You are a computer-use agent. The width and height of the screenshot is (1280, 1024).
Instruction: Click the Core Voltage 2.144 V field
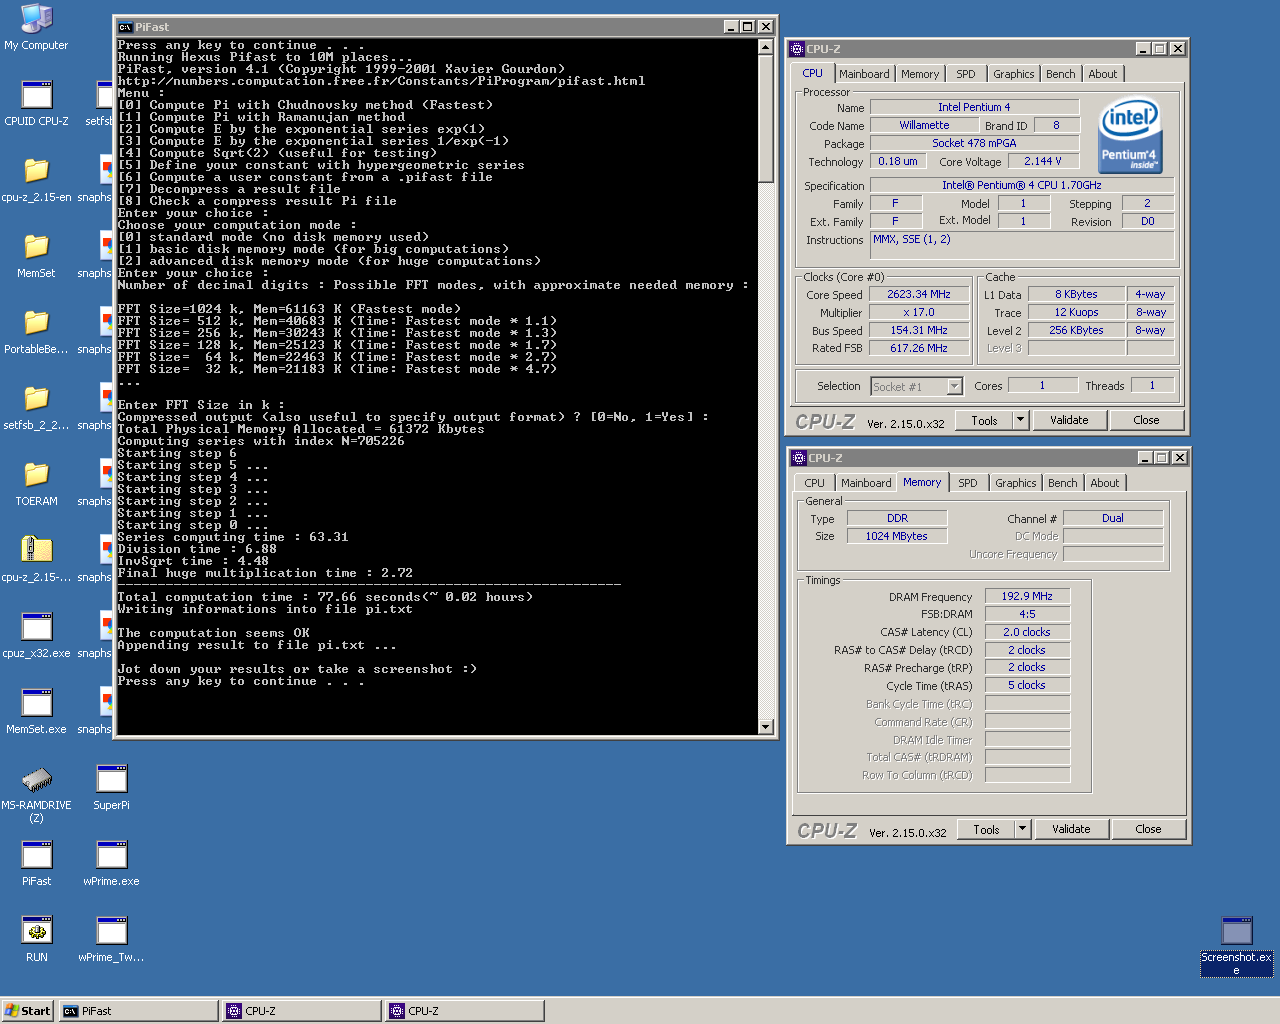tap(1043, 162)
